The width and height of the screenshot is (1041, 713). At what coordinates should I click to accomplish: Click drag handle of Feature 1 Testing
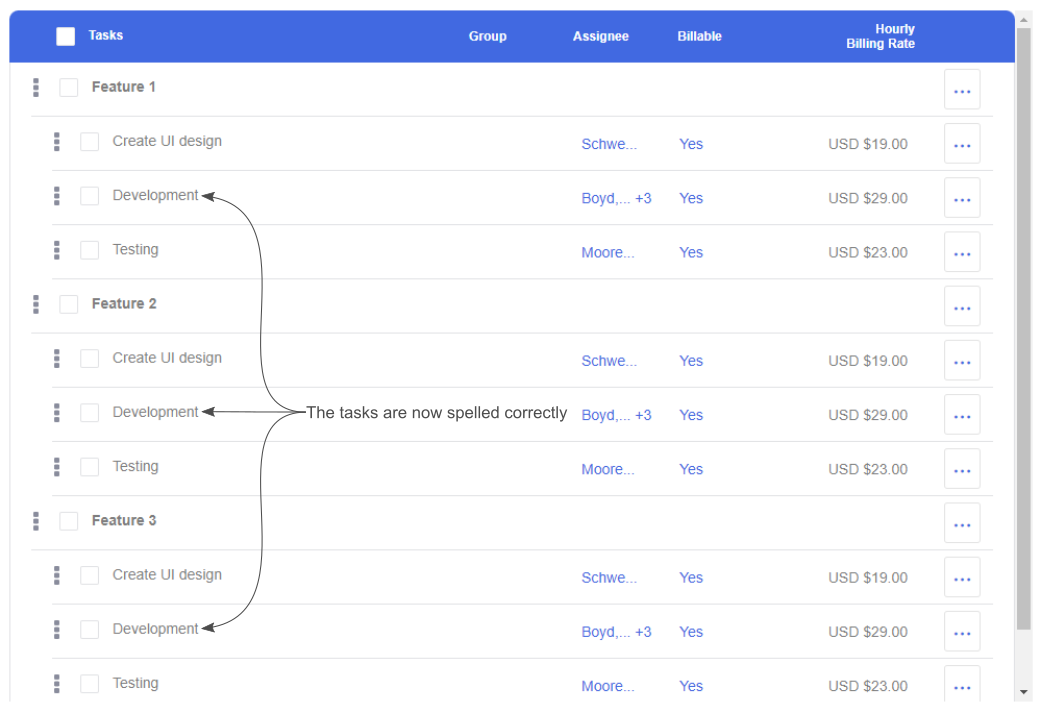(x=57, y=250)
